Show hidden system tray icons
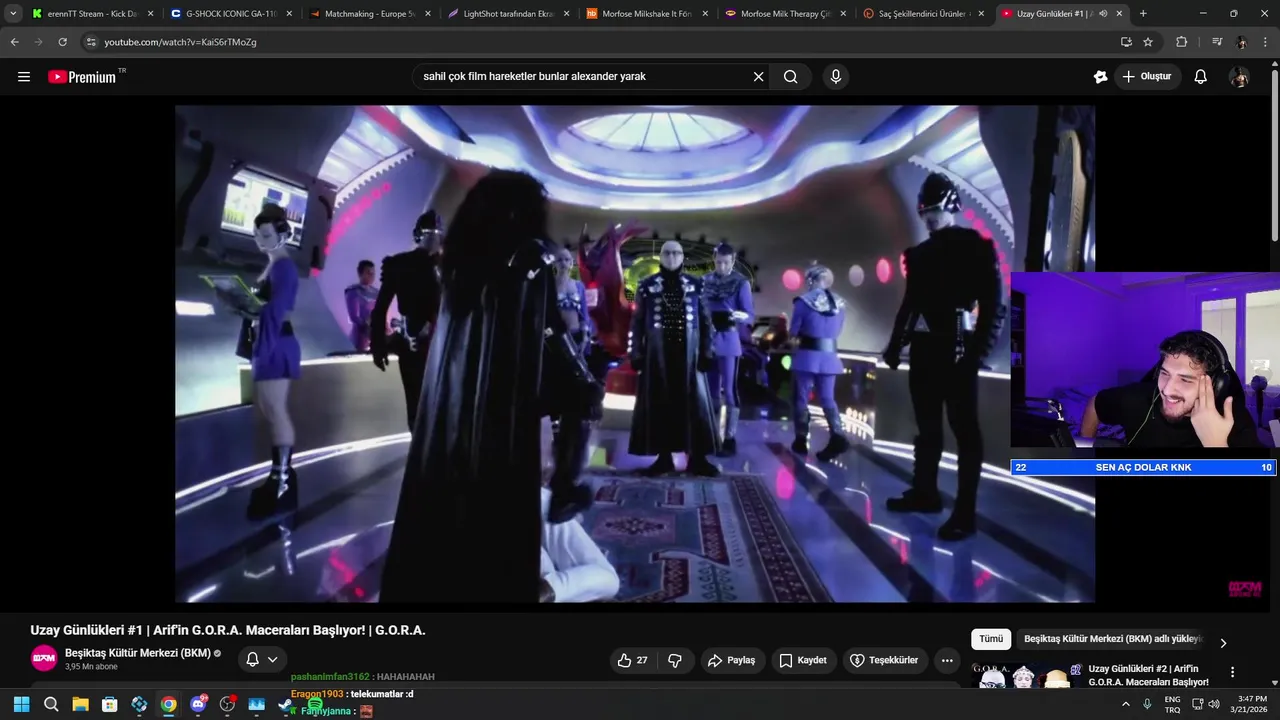This screenshot has width=1280, height=720. click(1126, 704)
